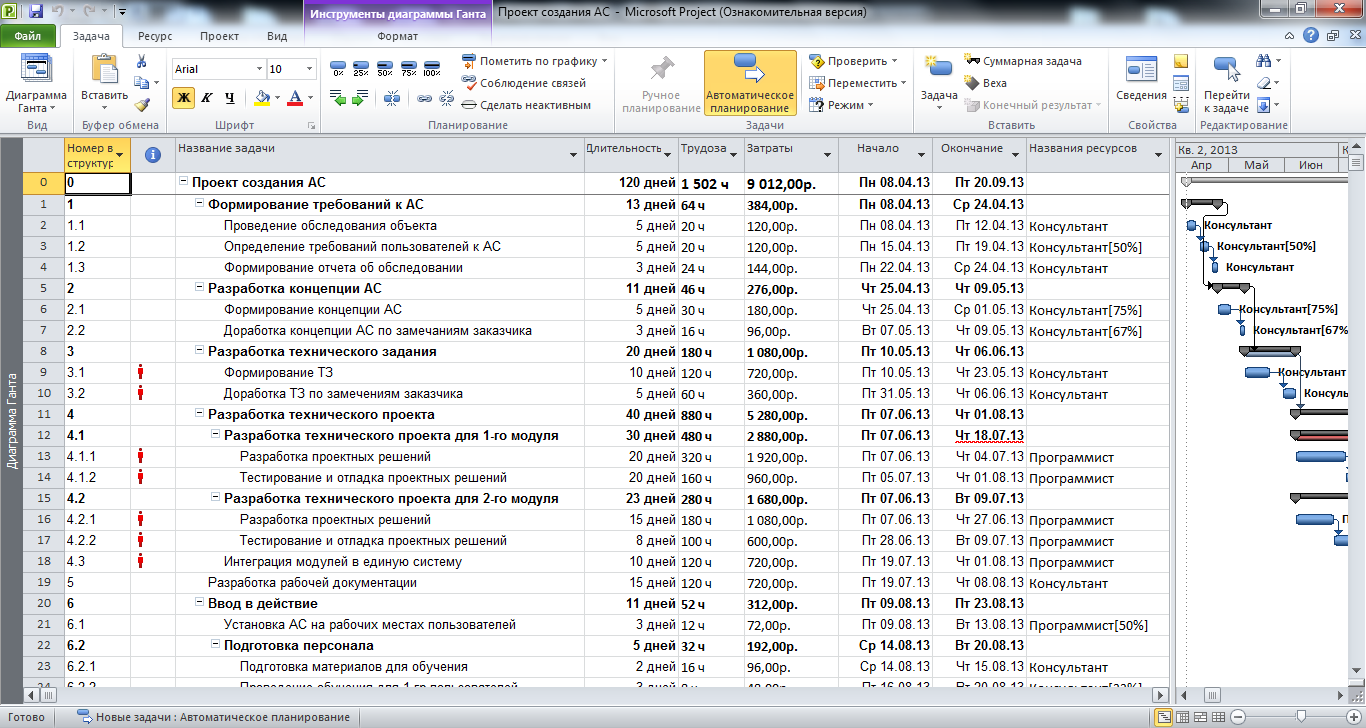Click the Outdent task green left arrow
This screenshot has width=1366, height=728.
click(x=339, y=98)
